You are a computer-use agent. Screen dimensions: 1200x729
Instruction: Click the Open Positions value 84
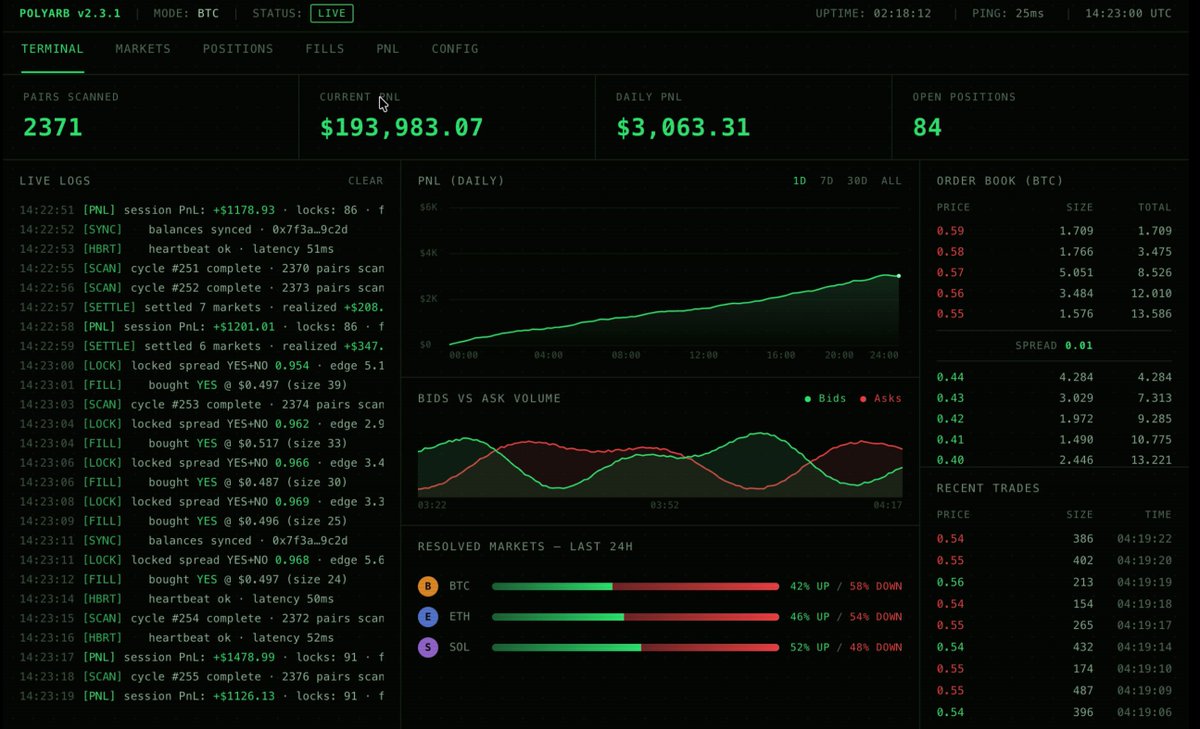pyautogui.click(x=928, y=127)
